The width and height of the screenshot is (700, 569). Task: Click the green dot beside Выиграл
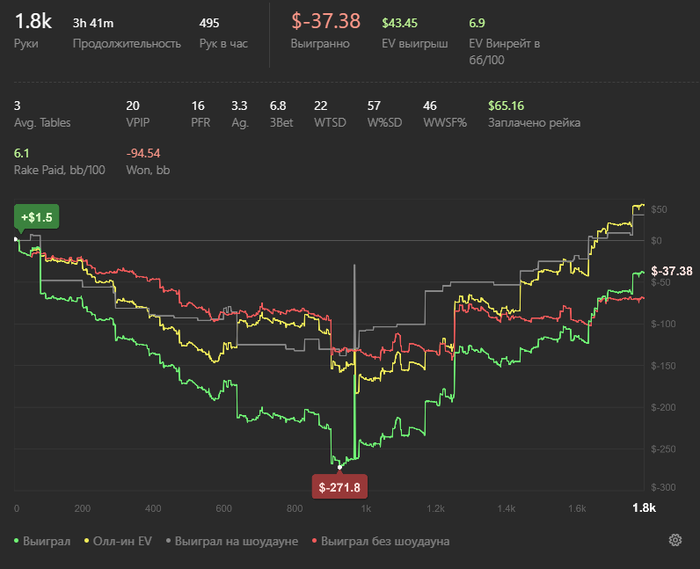click(17, 541)
